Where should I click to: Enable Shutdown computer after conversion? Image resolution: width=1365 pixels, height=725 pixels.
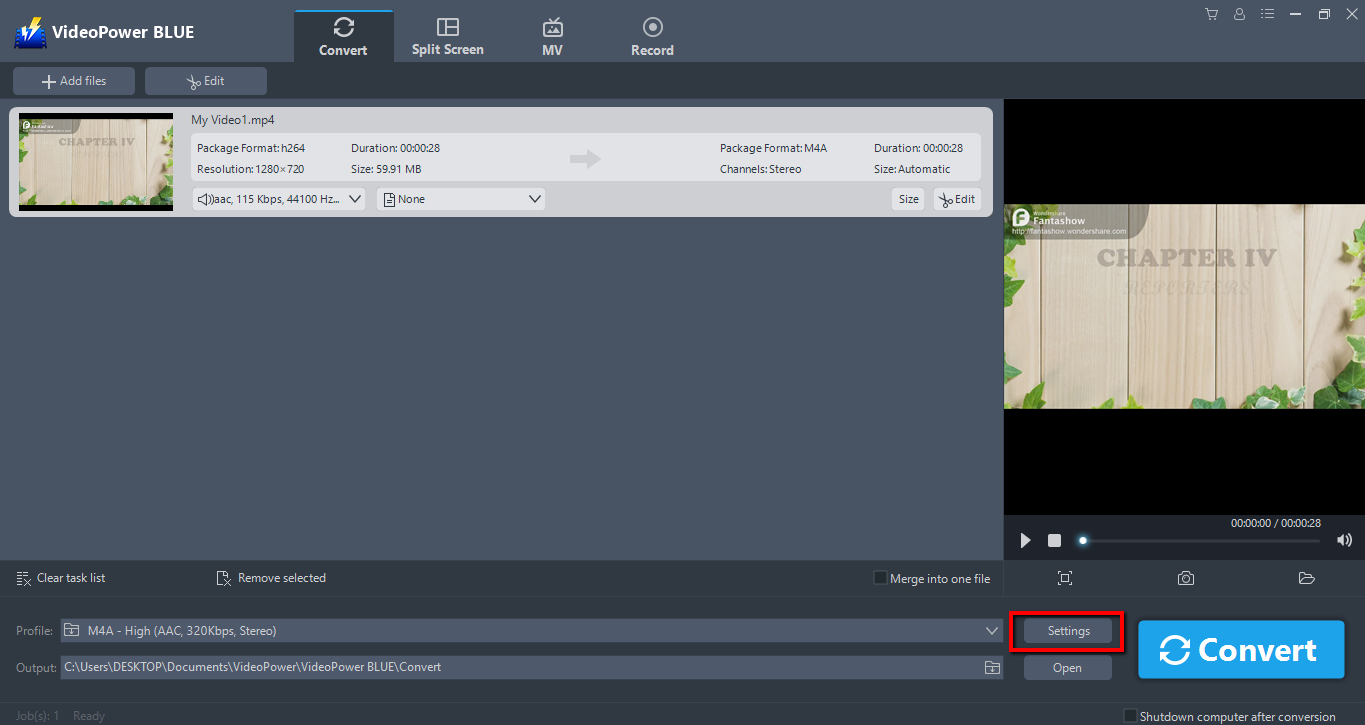(x=1131, y=716)
